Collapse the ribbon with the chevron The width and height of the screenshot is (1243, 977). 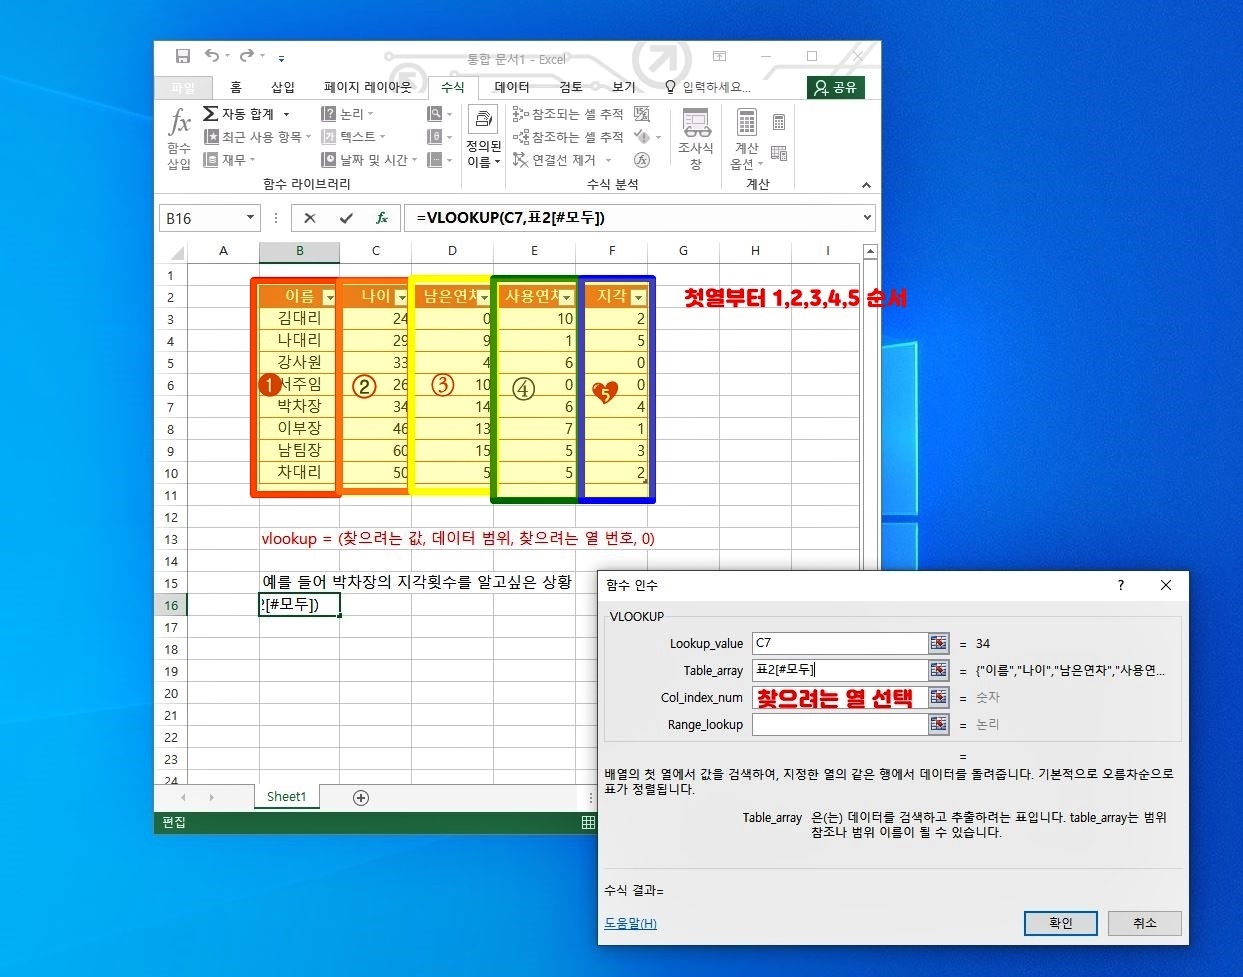click(866, 185)
